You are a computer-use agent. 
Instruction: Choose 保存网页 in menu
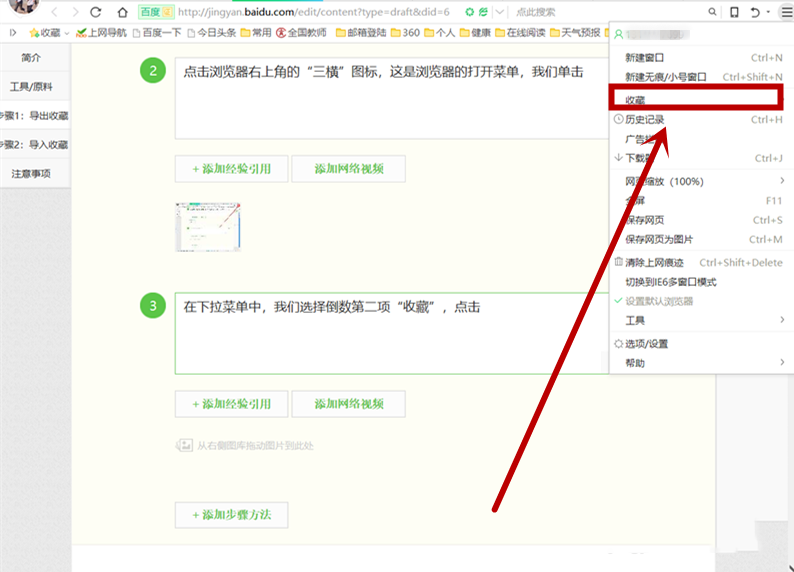tap(701, 220)
